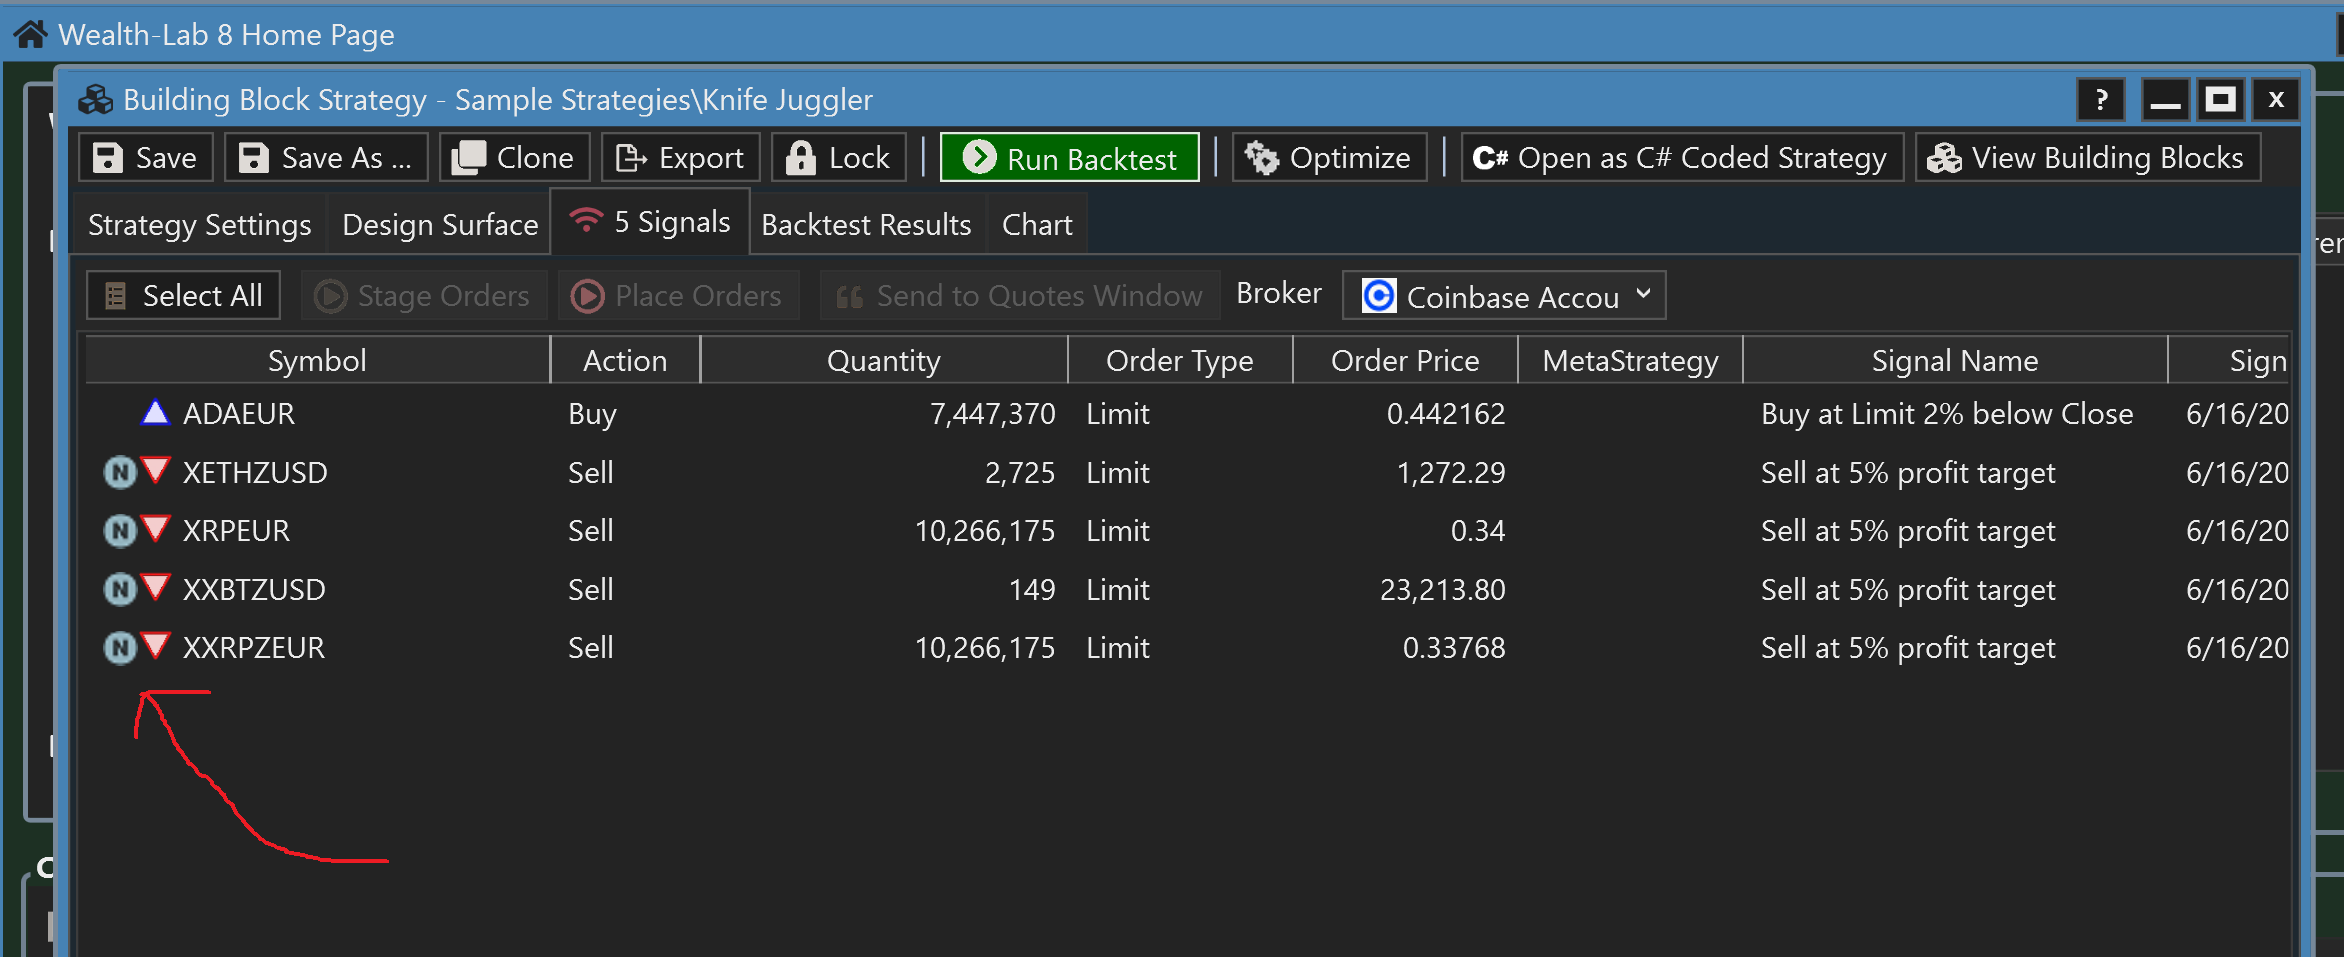
Task: Sort by the Action column header
Action: [x=625, y=360]
